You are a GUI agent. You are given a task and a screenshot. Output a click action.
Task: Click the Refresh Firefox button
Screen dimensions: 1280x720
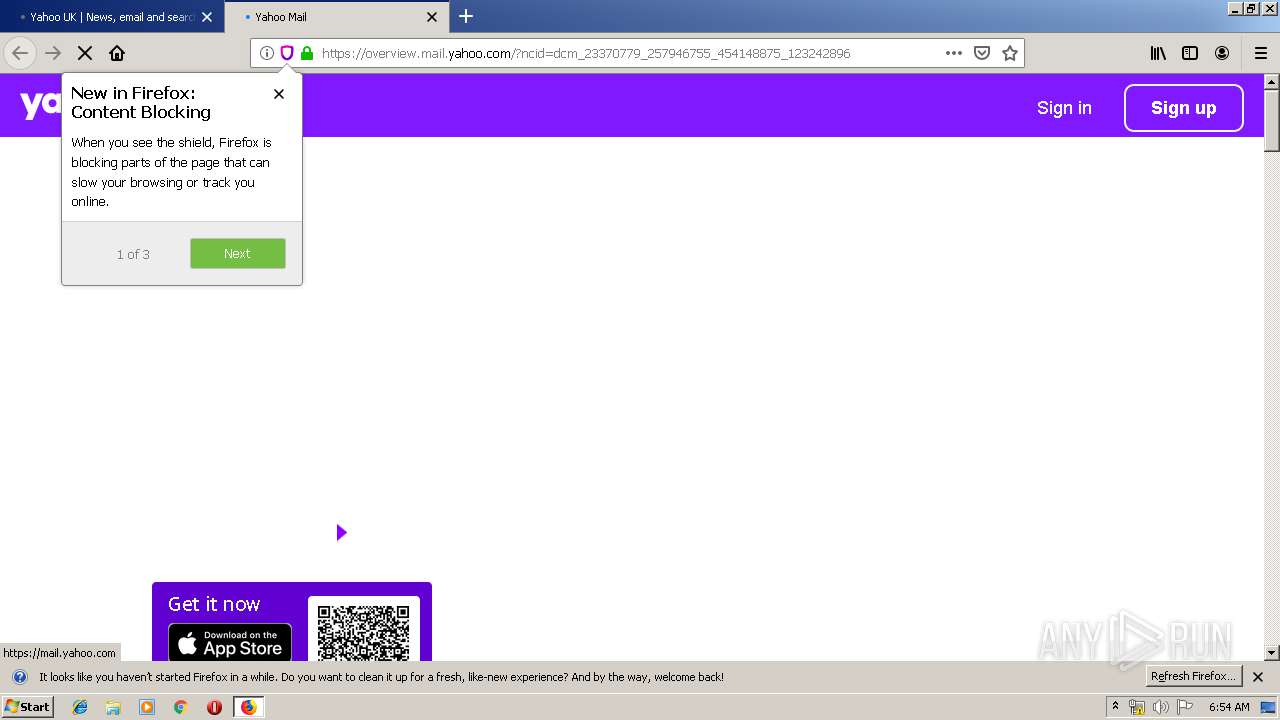point(1193,676)
